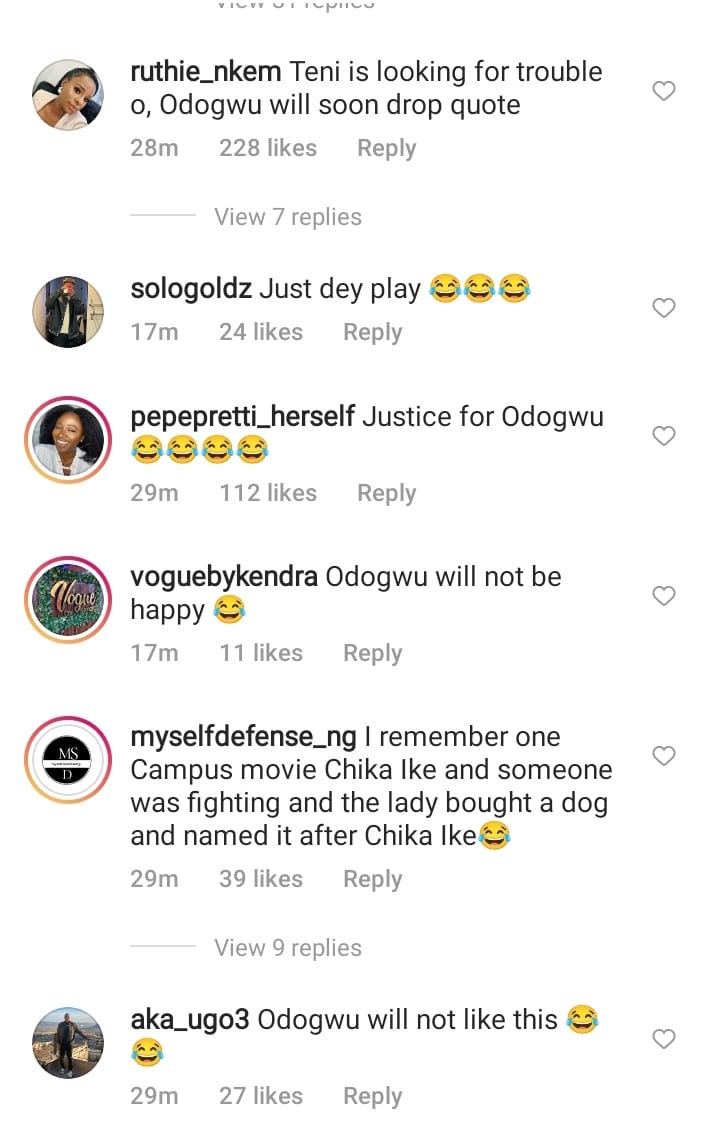
Task: Heart voguebykendra's comment
Action: tap(664, 596)
